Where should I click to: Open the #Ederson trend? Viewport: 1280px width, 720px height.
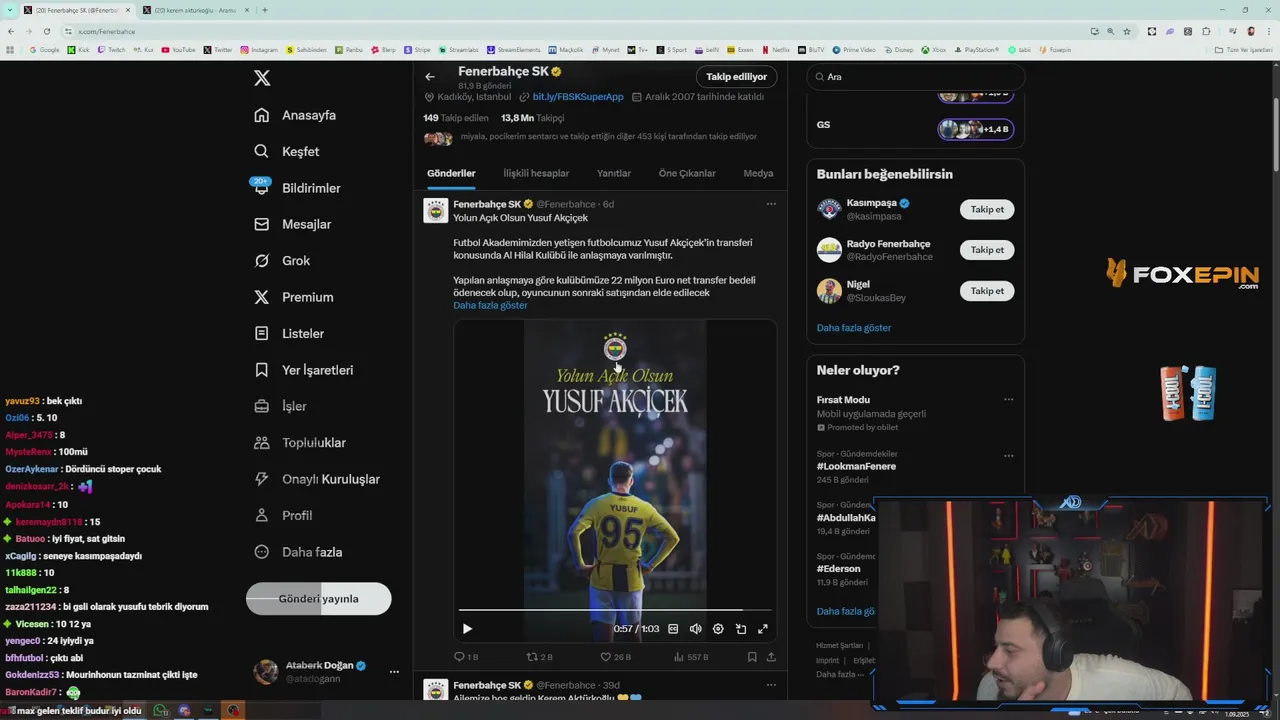(838, 569)
